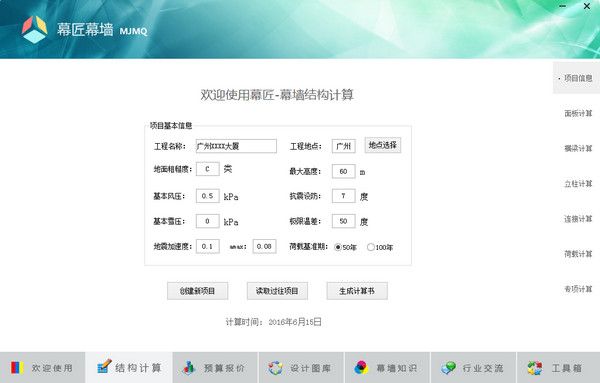Open 面板计算 in the right sidebar
Screen dimensions: 600x383
(x=578, y=113)
